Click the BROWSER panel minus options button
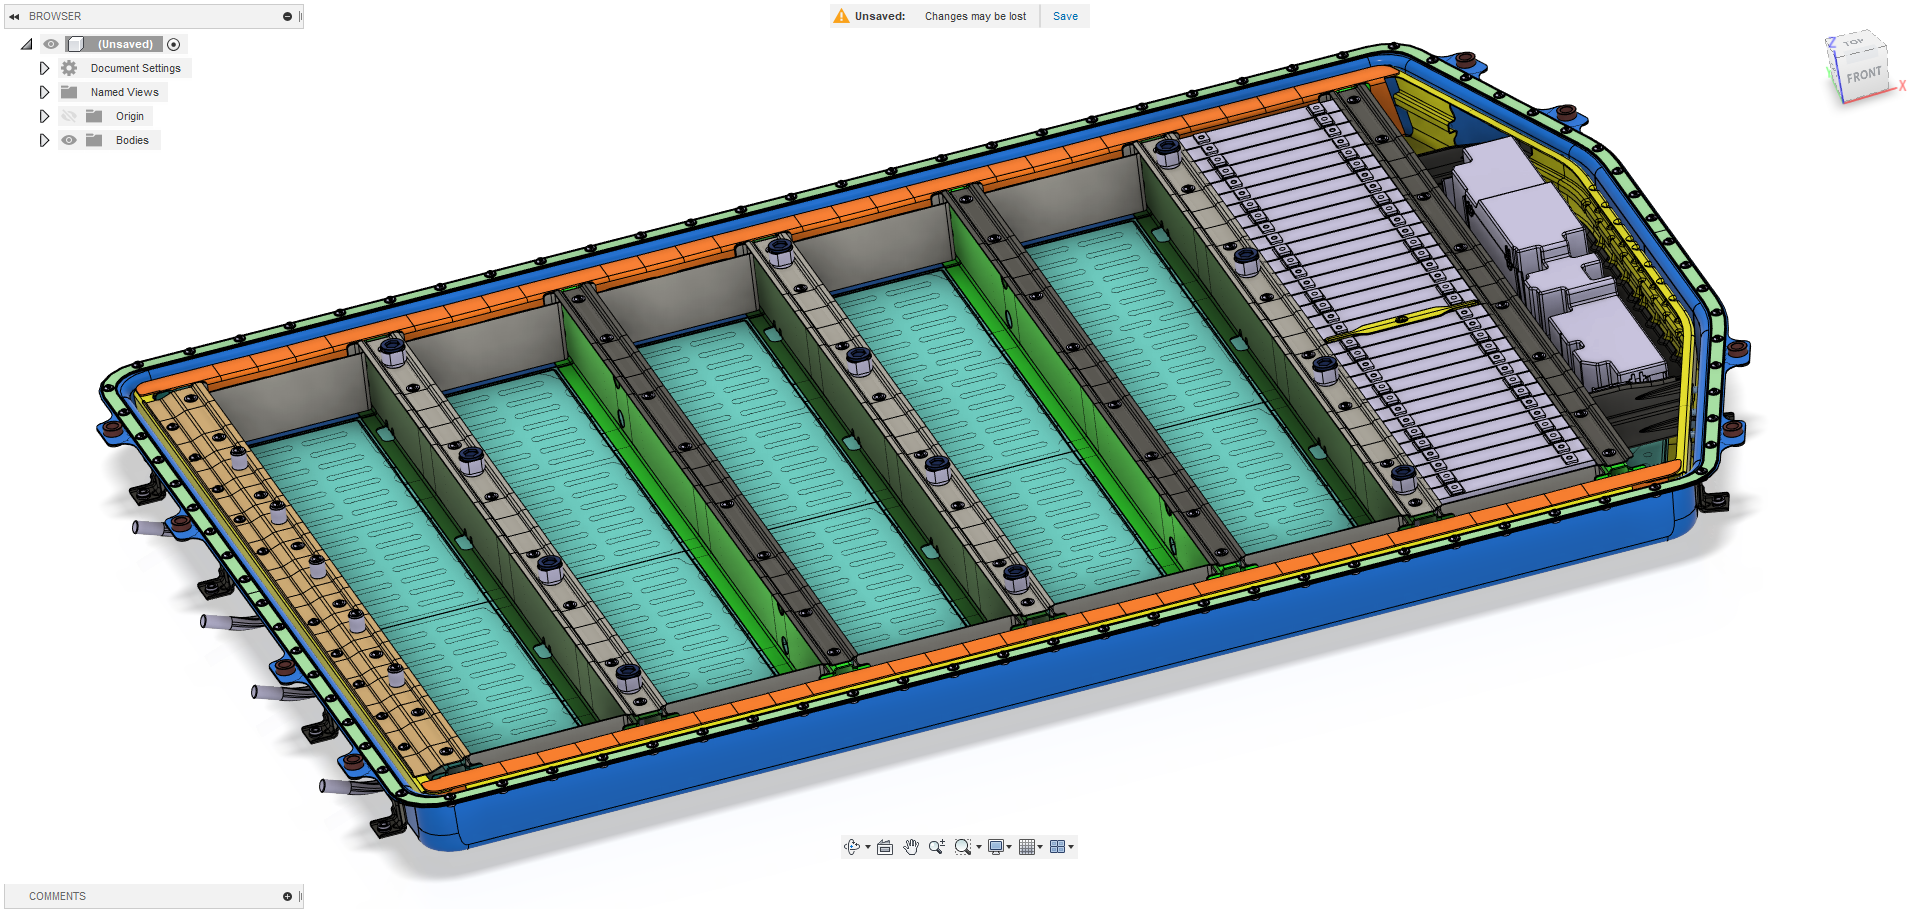The width and height of the screenshot is (1920, 909). (287, 16)
